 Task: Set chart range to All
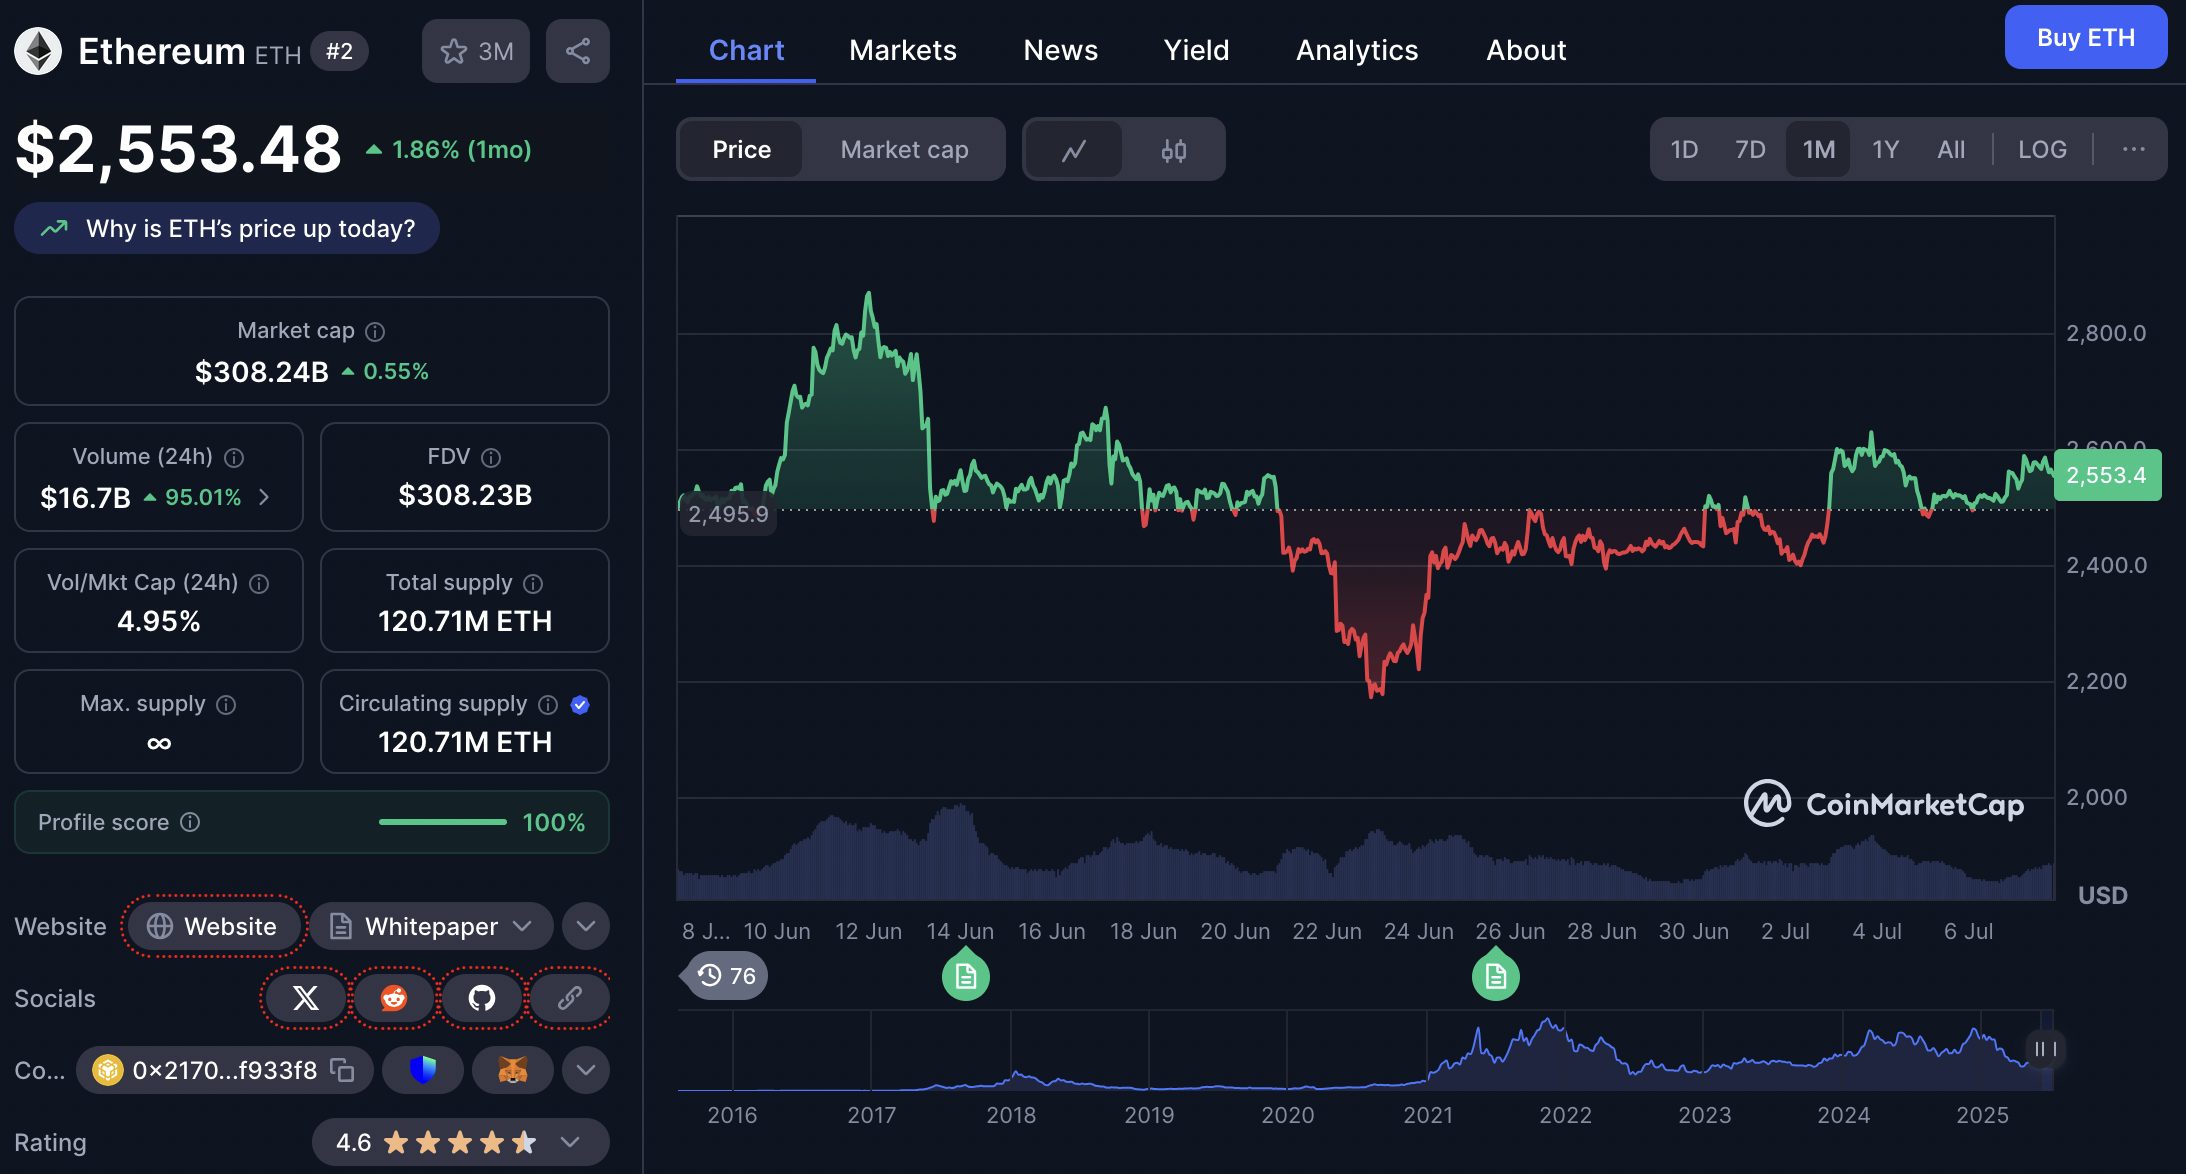click(x=1951, y=150)
